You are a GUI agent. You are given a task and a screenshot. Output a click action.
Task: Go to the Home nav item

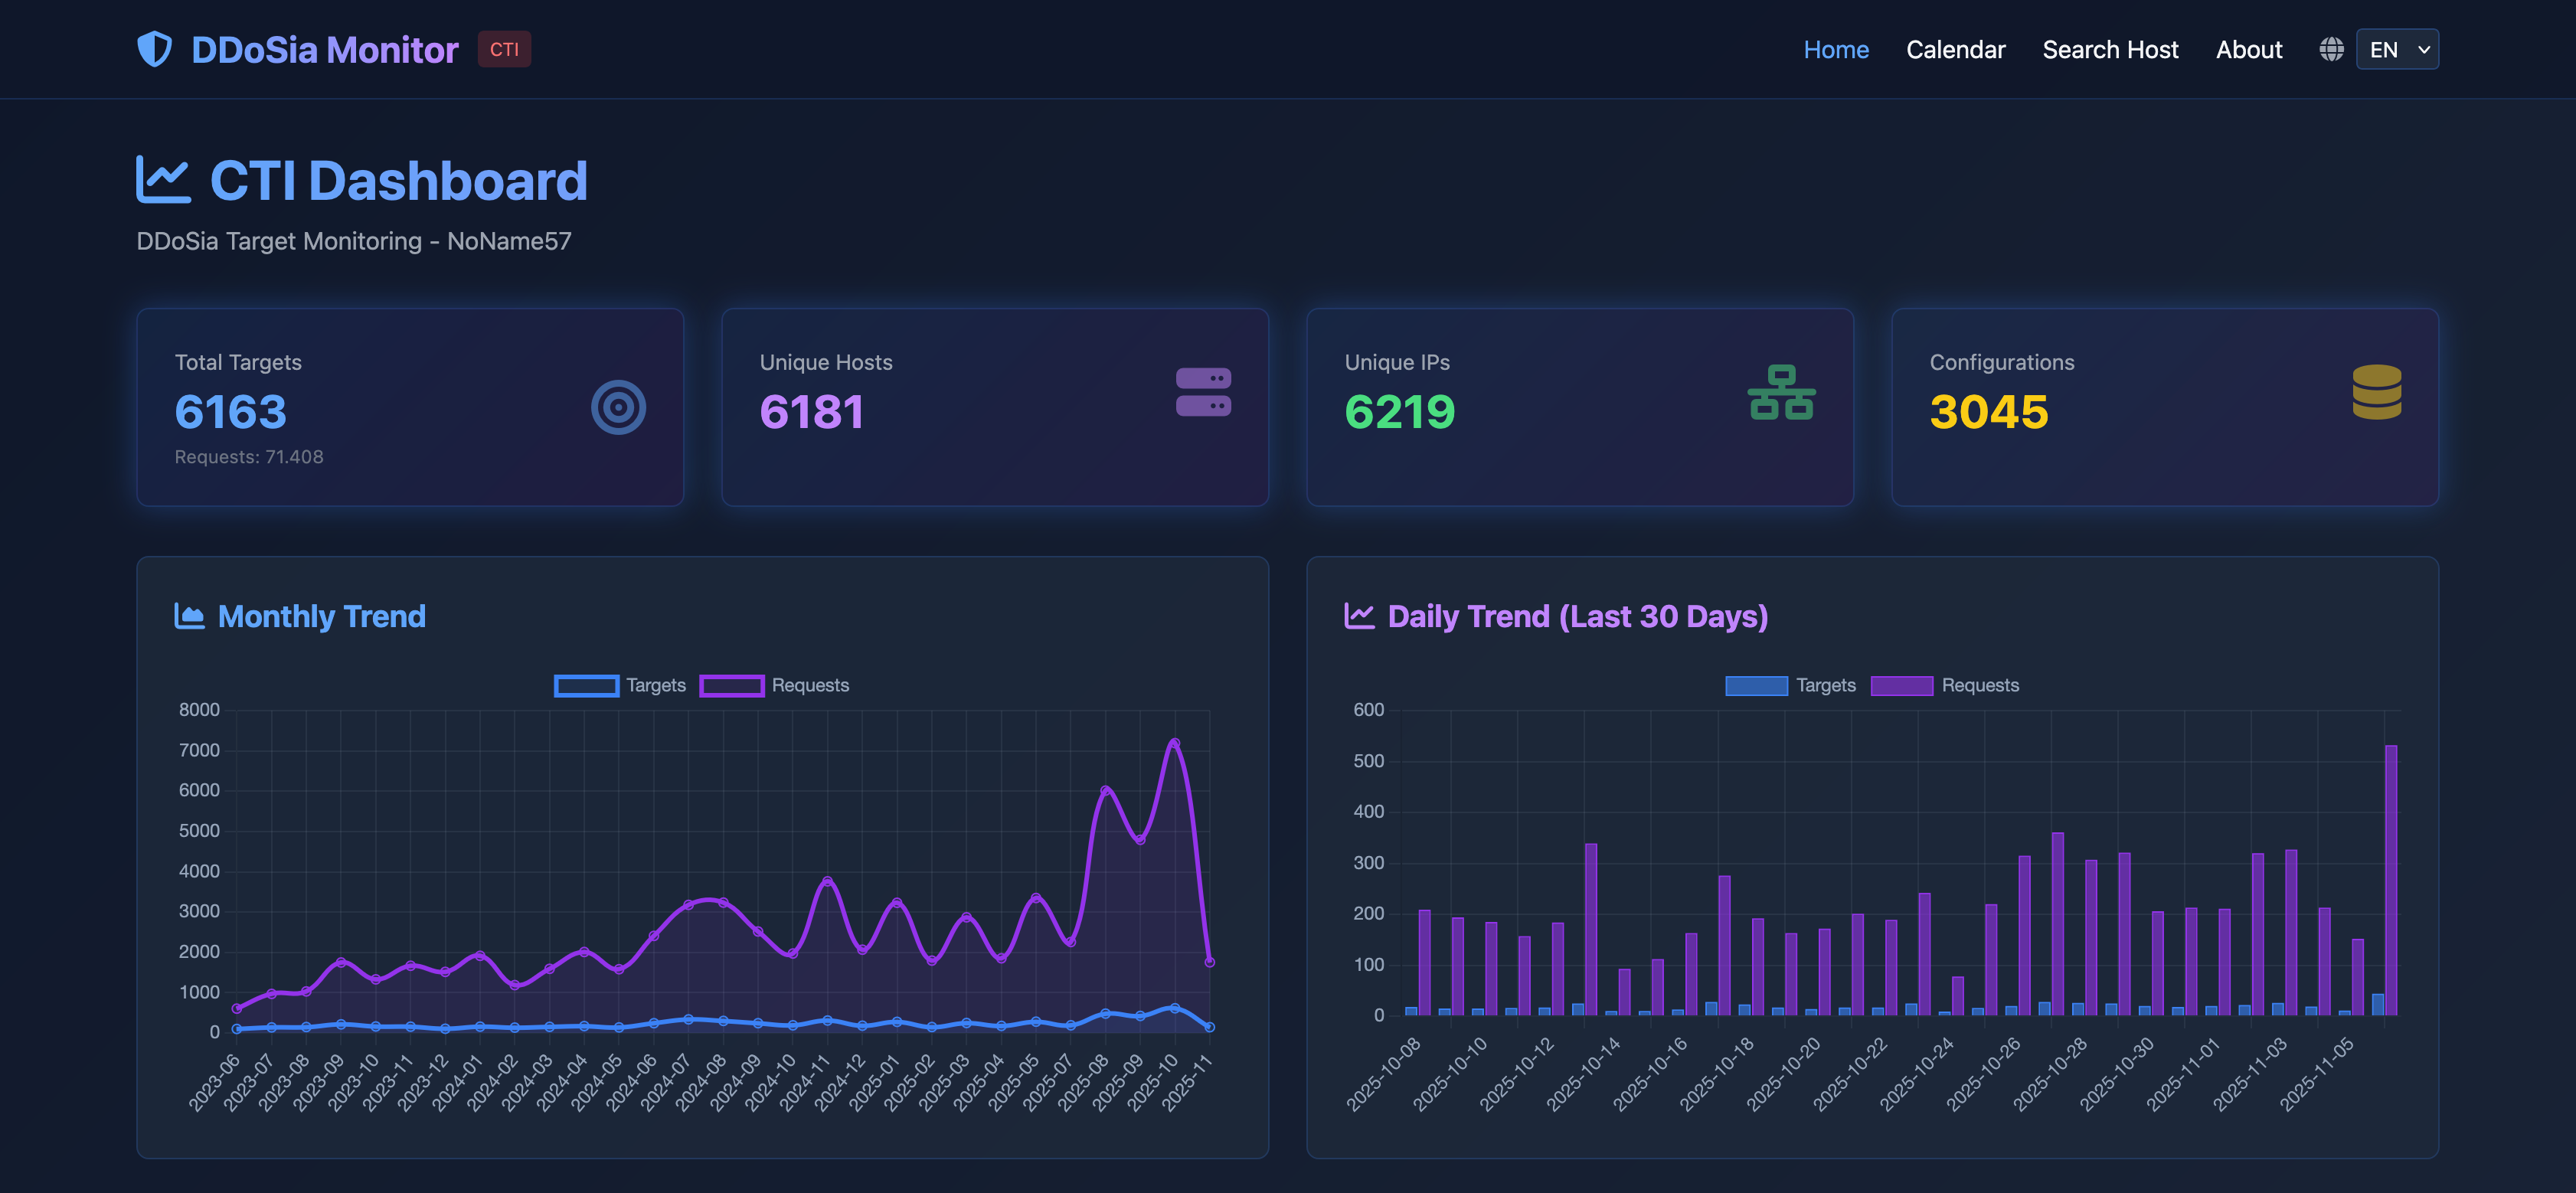[1835, 49]
